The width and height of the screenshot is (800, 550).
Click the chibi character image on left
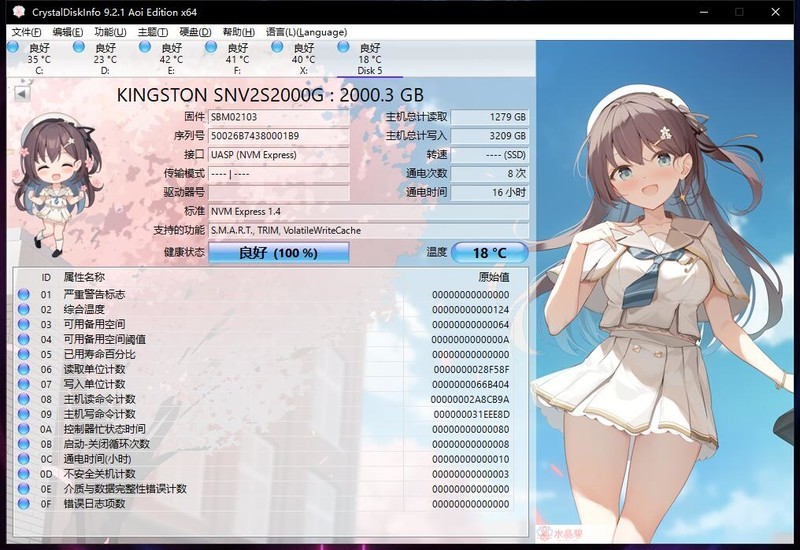pos(57,185)
